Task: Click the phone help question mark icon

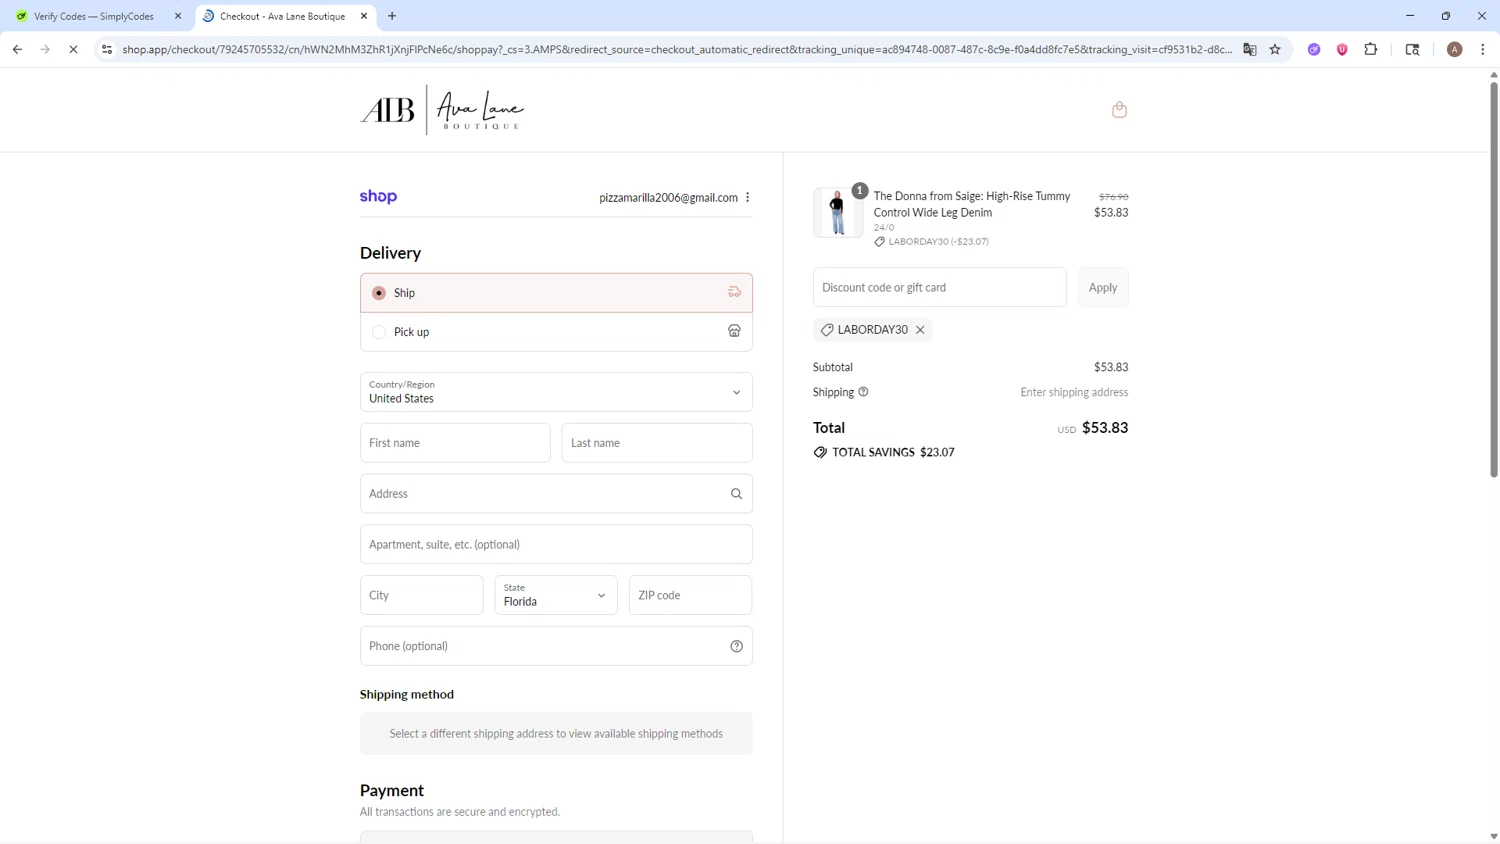Action: (x=736, y=646)
